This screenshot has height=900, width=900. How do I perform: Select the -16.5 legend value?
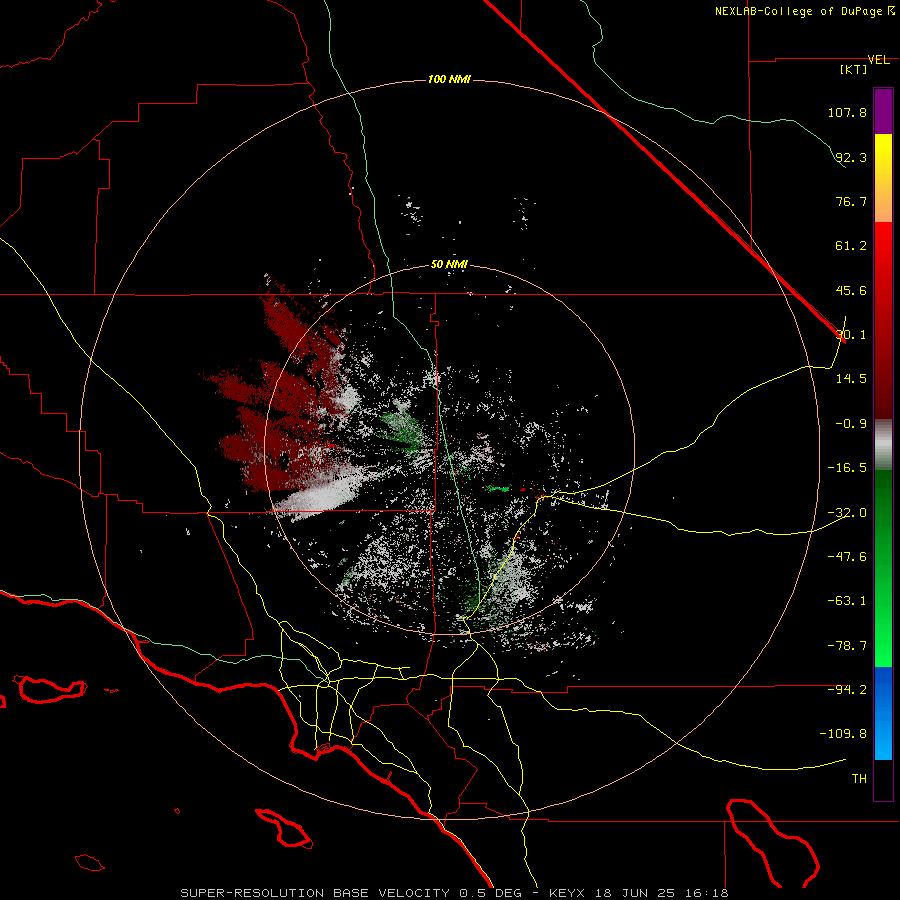847,468
